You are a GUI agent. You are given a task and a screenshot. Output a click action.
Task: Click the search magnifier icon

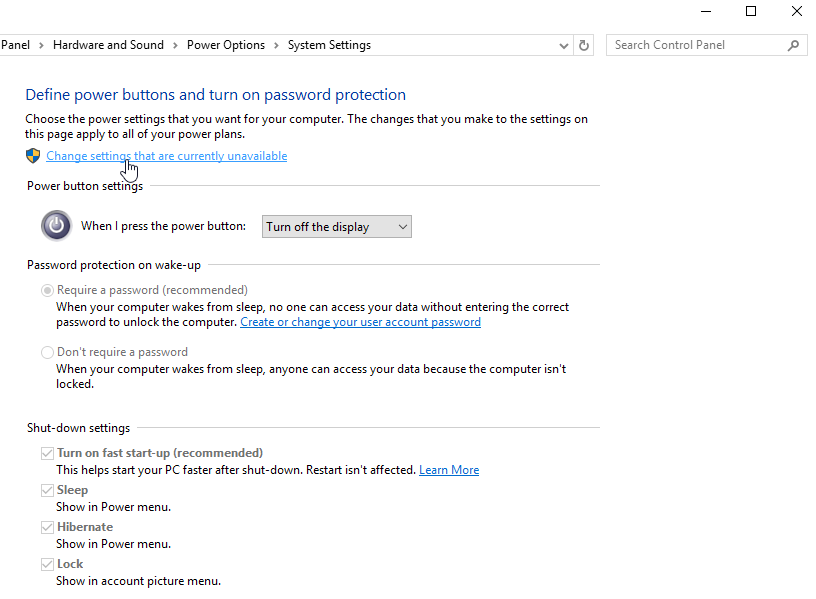794,45
